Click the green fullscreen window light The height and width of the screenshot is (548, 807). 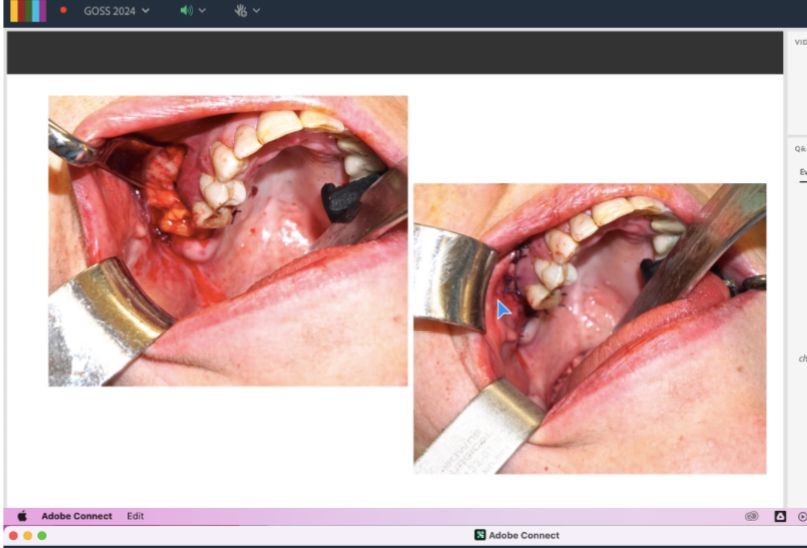coord(42,536)
